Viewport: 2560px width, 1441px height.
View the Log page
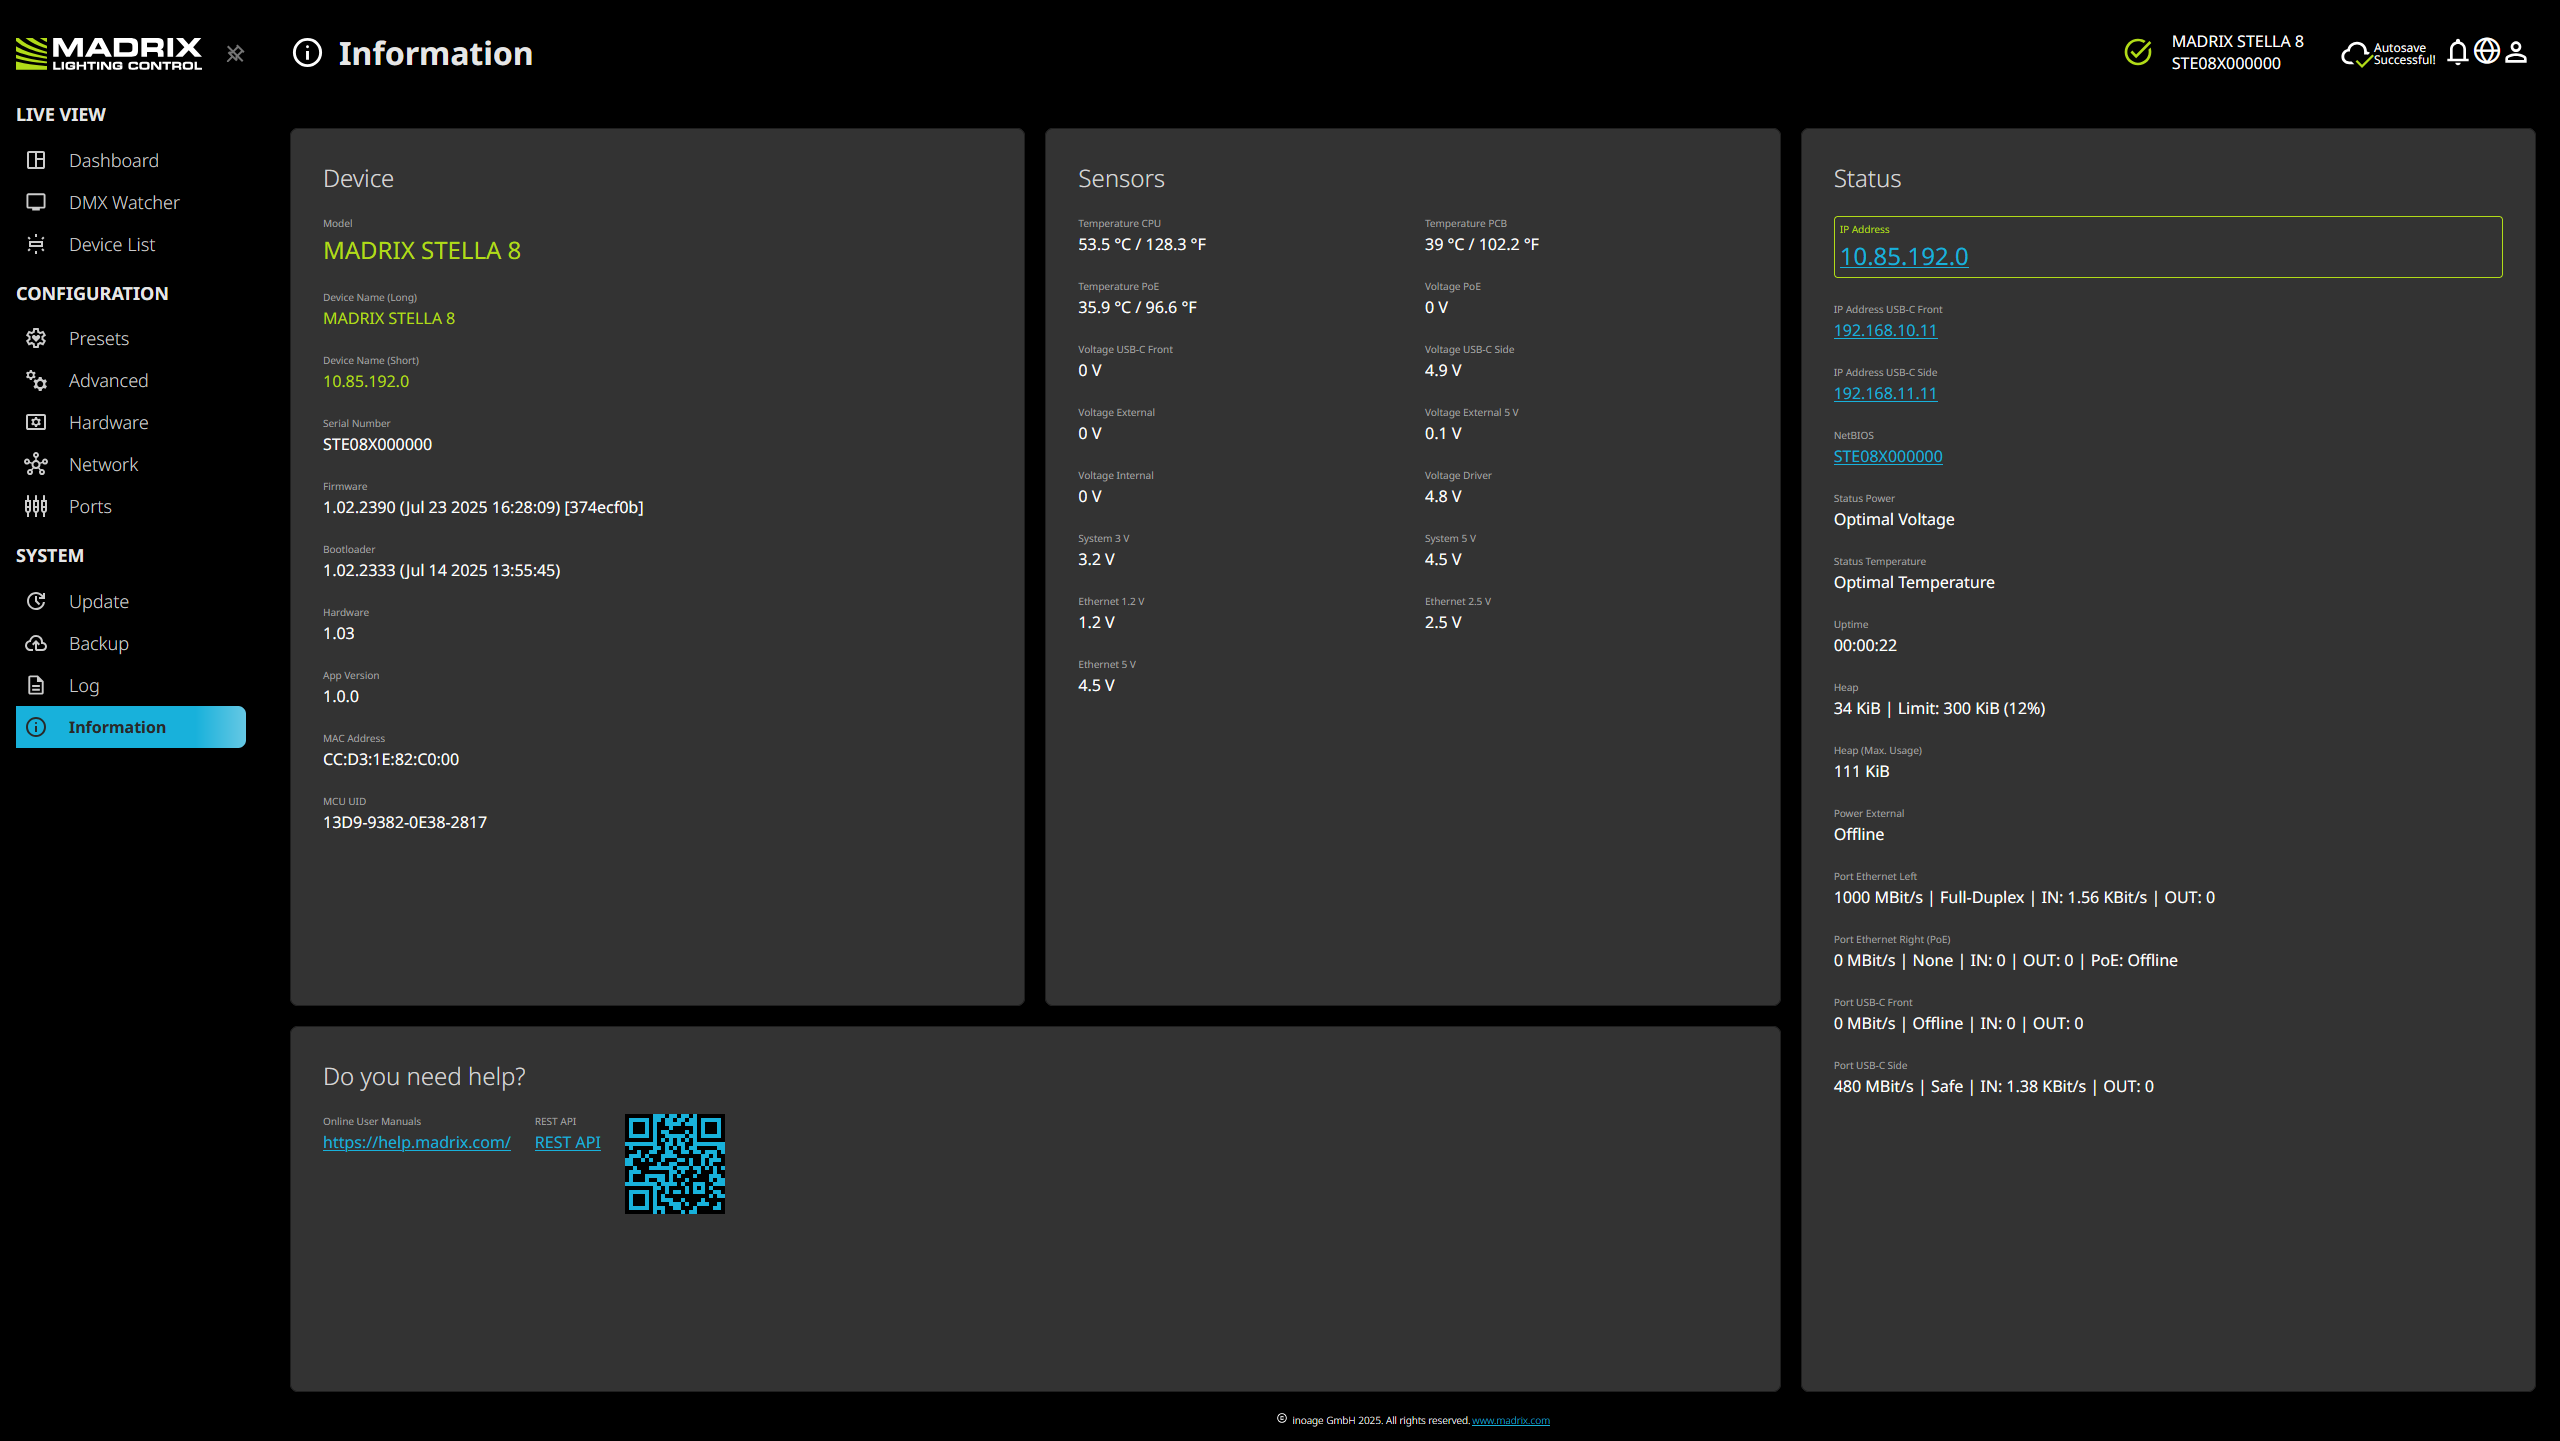84,685
